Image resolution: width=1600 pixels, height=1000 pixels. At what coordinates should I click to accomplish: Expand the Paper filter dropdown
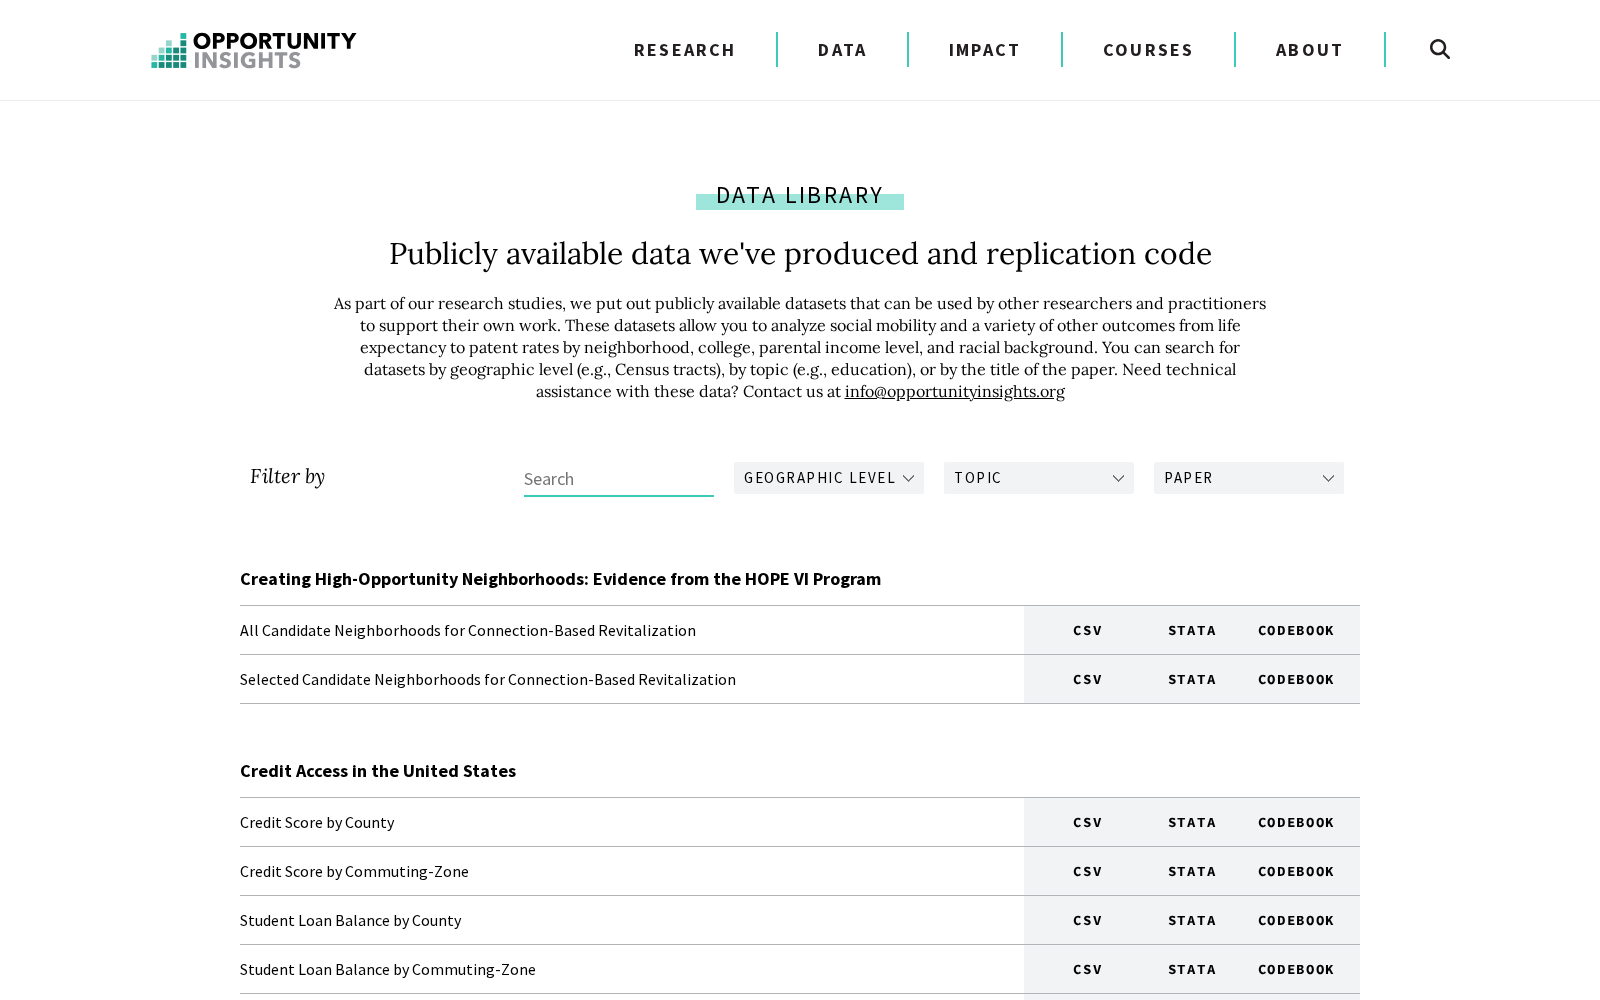(1249, 478)
